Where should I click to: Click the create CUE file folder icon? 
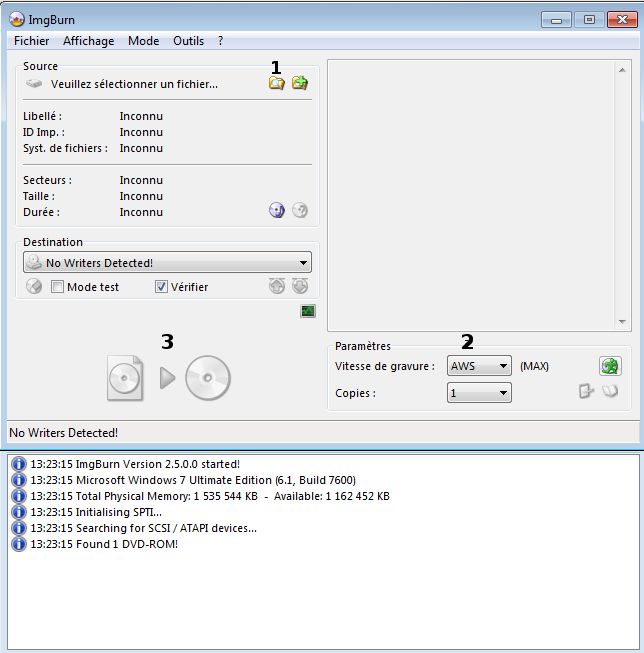[x=300, y=83]
